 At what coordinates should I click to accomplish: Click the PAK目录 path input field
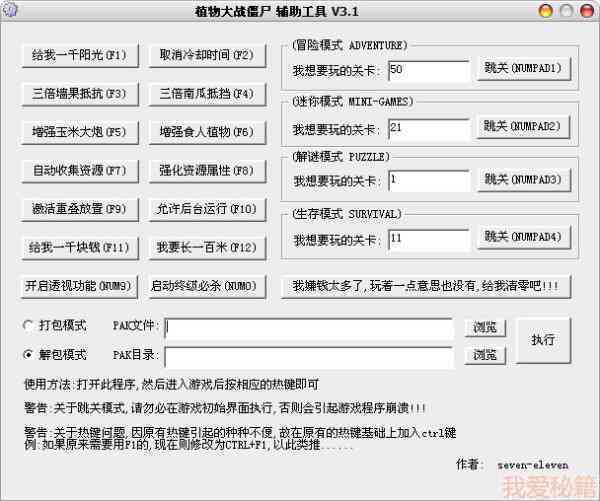point(309,357)
